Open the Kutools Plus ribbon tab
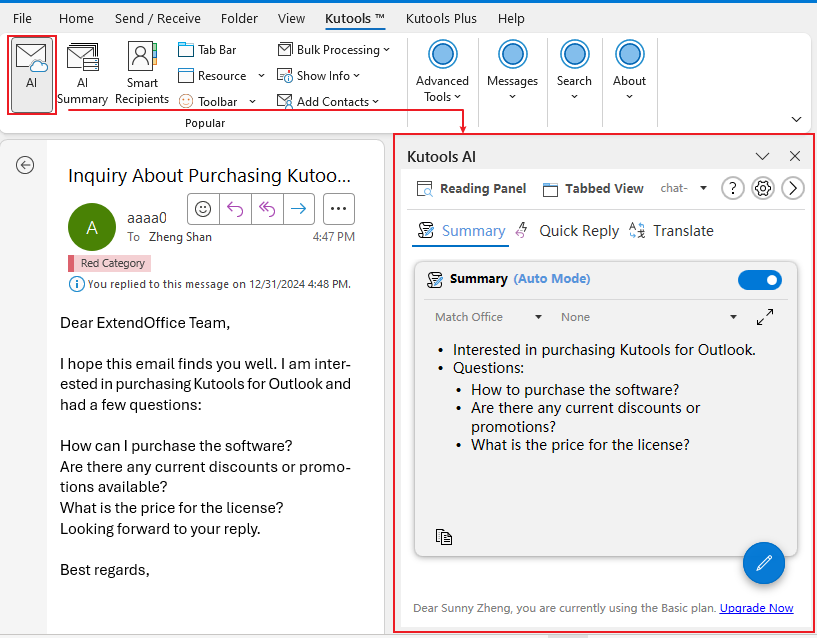 tap(441, 18)
